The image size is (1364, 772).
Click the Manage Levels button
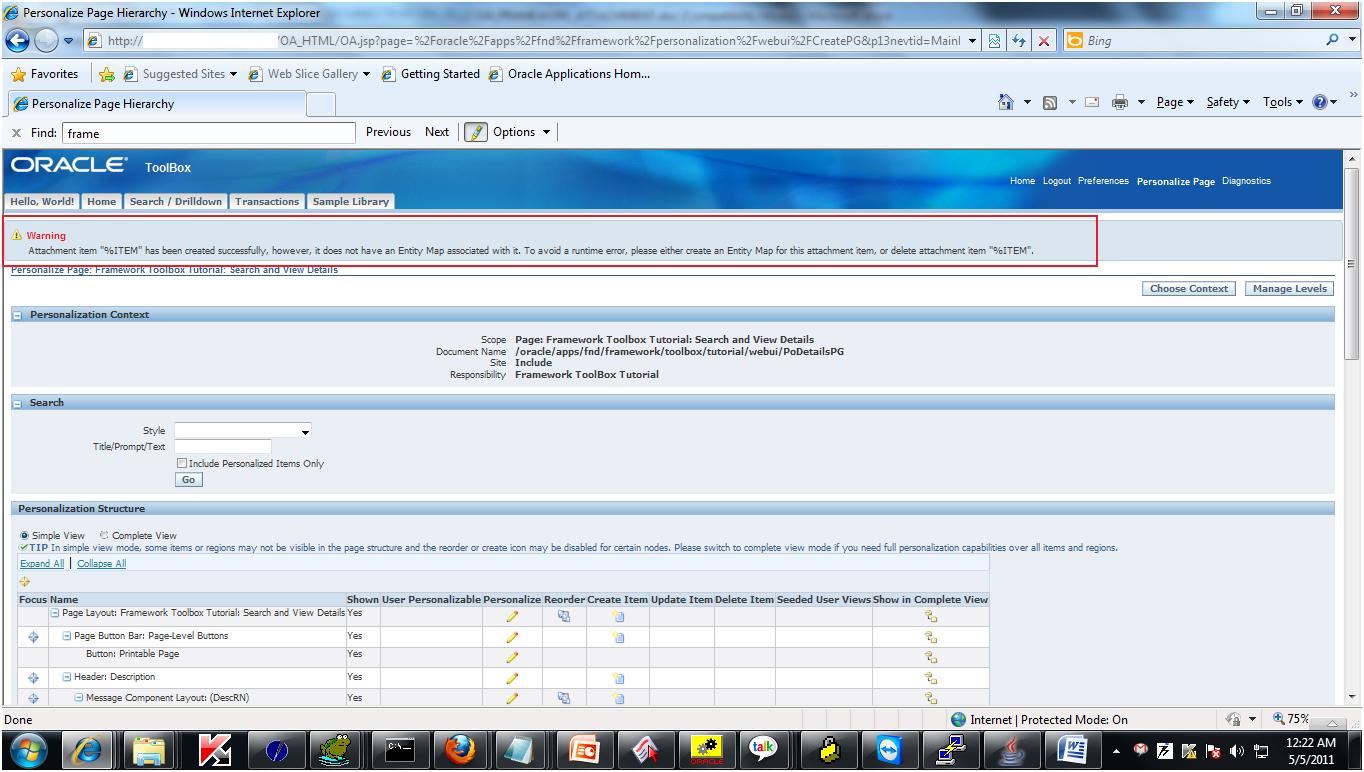pos(1289,289)
